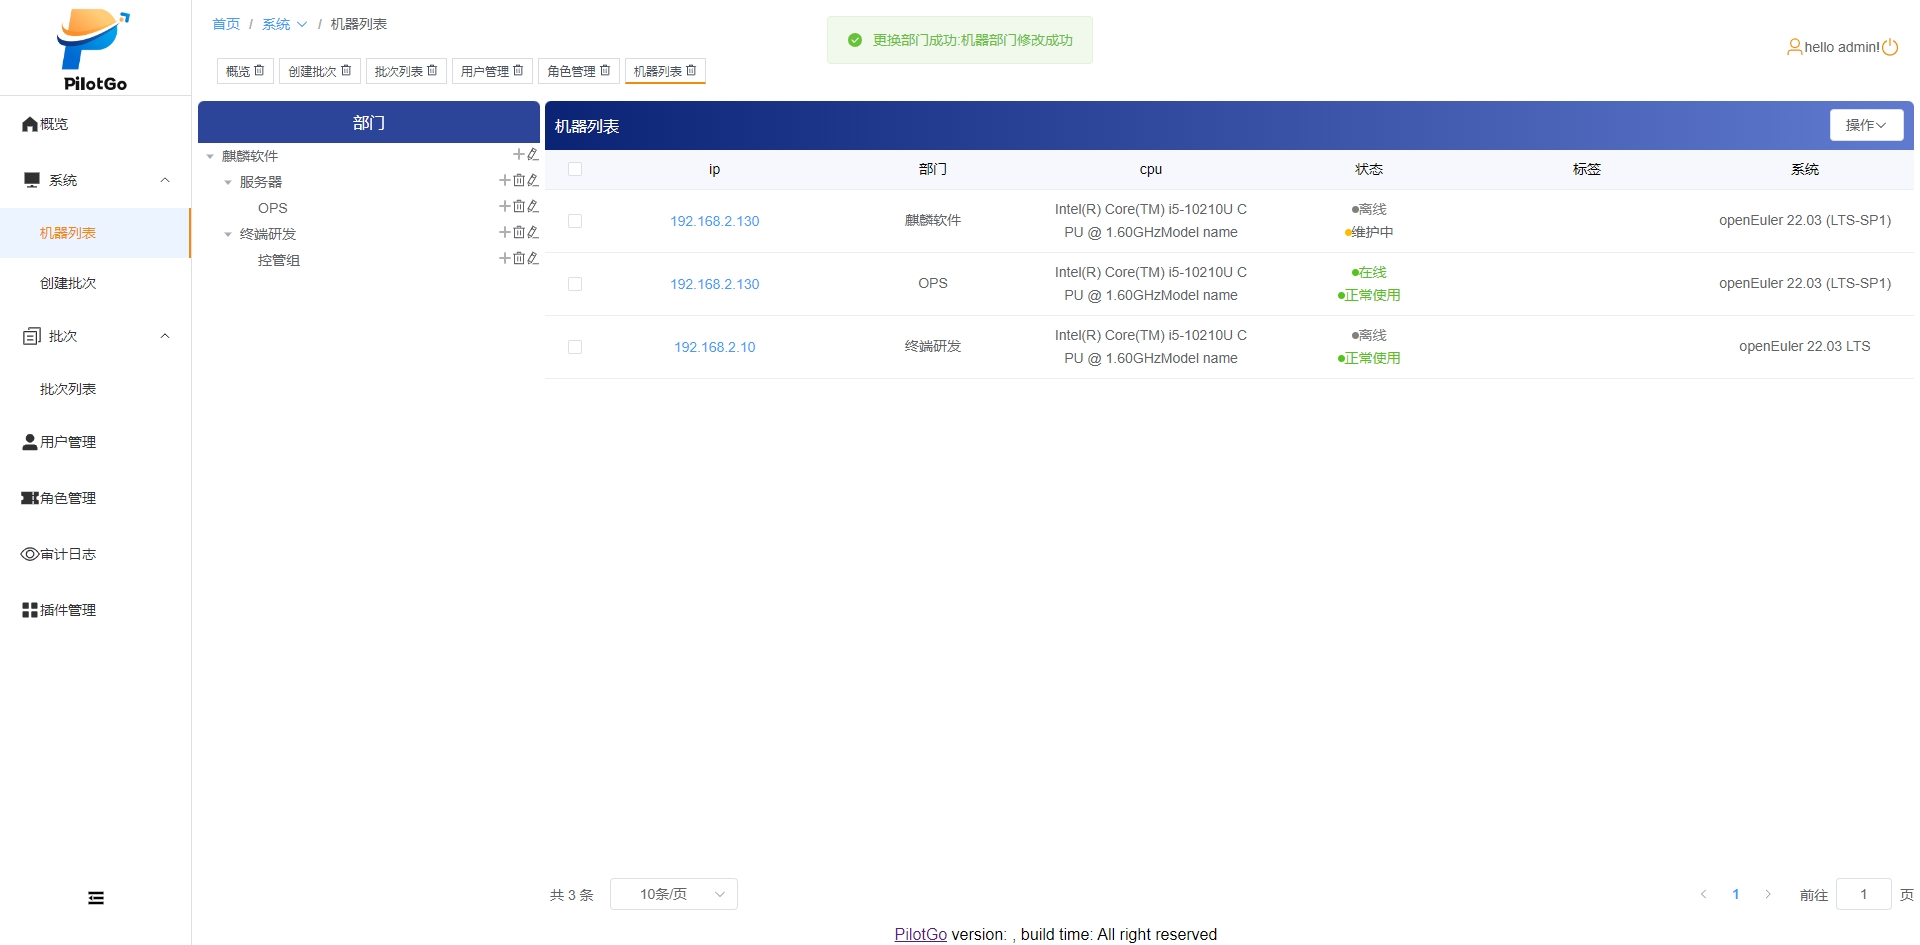The width and height of the screenshot is (1920, 945).
Task: Tick the checkbox for machine 192.168.2.10
Action: [x=575, y=347]
